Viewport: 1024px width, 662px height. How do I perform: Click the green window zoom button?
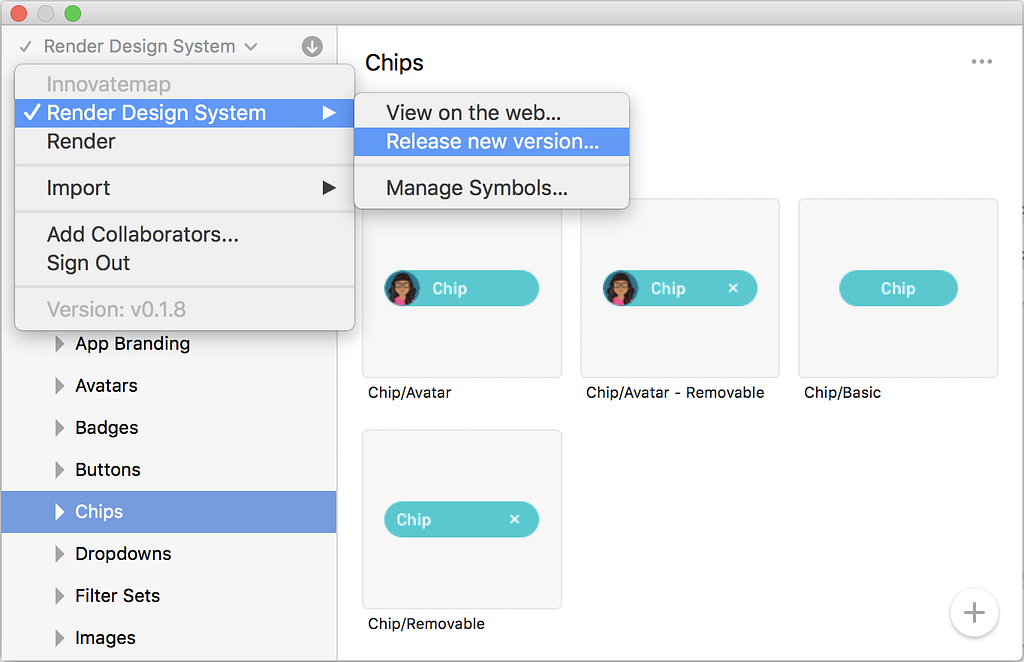pyautogui.click(x=72, y=13)
